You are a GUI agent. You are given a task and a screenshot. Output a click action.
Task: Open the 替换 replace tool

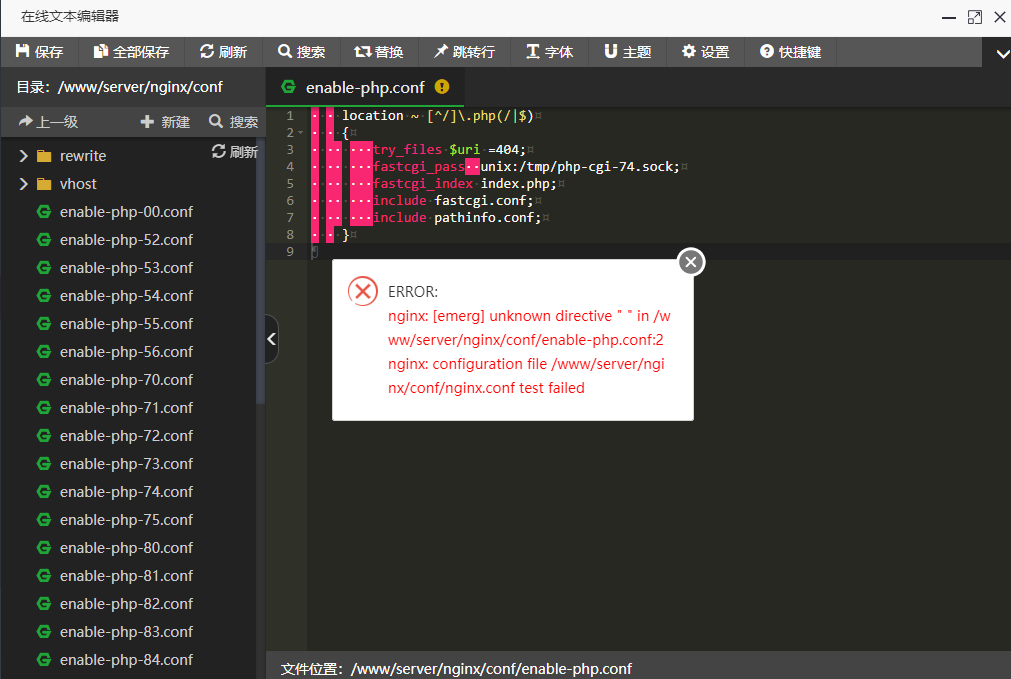pyautogui.click(x=378, y=52)
